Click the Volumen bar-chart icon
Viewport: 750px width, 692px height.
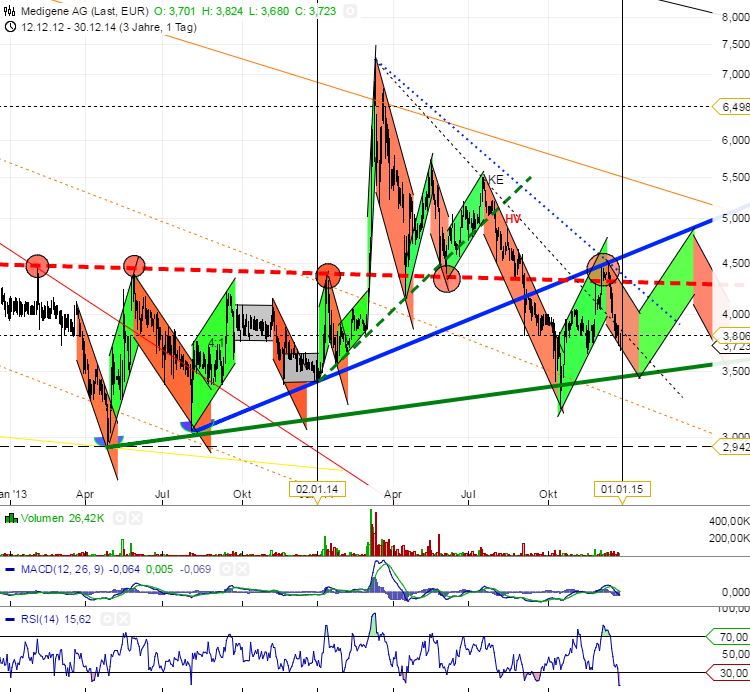(x=11, y=518)
